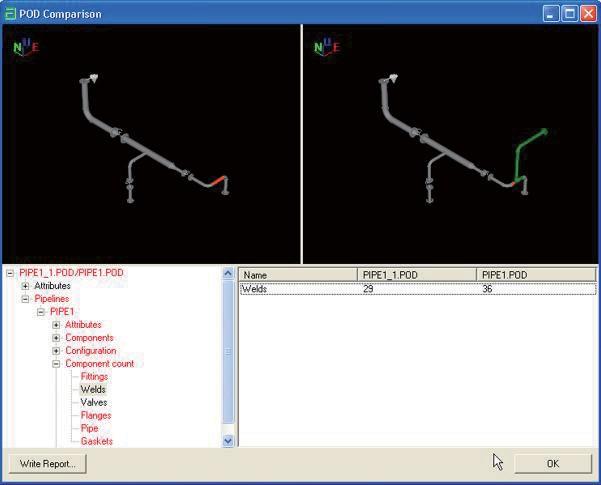Screen dimensions: 601x485
Task: Click the POD Comparison title bar icon
Action: 11,13
